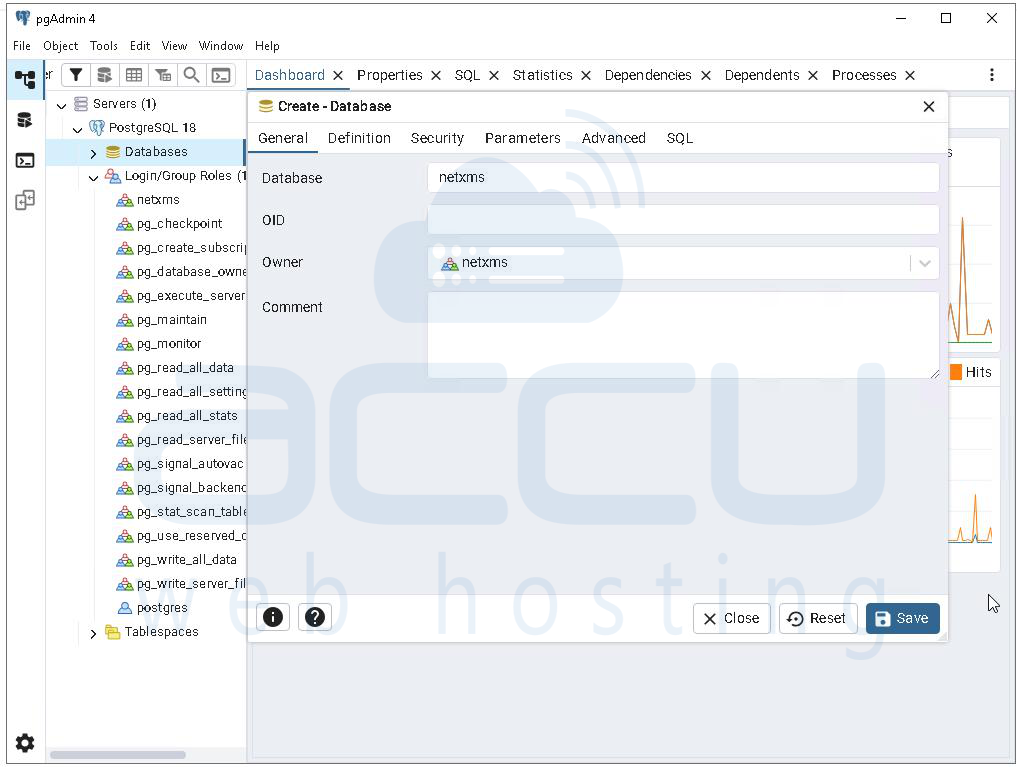This screenshot has height=767, width=1017.
Task: Open the Dashboard tab
Action: (289, 75)
